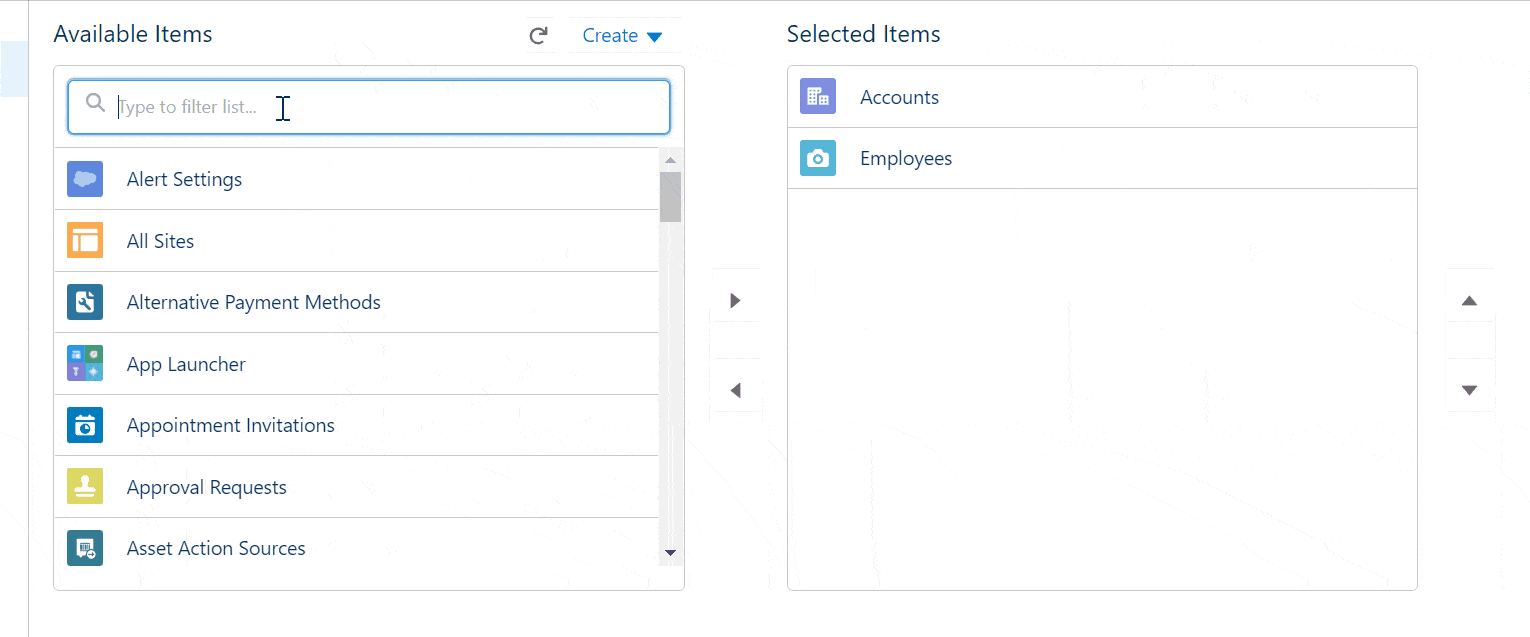Screen dimensions: 1530x637
Task: Click the magnifying glass search icon
Action: 94,102
